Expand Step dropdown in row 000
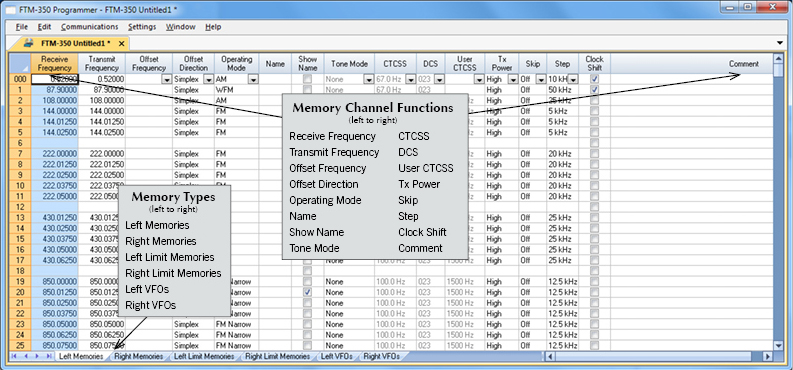 [x=573, y=79]
